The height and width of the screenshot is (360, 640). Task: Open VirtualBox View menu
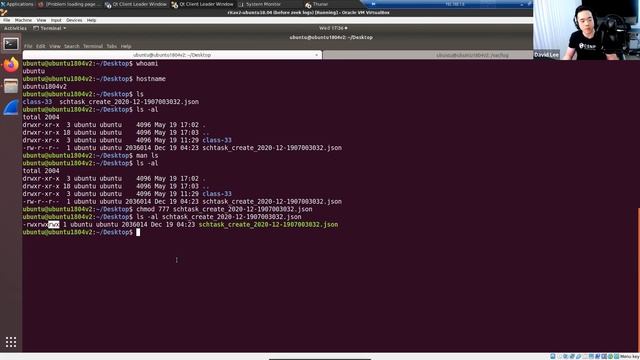pyautogui.click(x=41, y=20)
